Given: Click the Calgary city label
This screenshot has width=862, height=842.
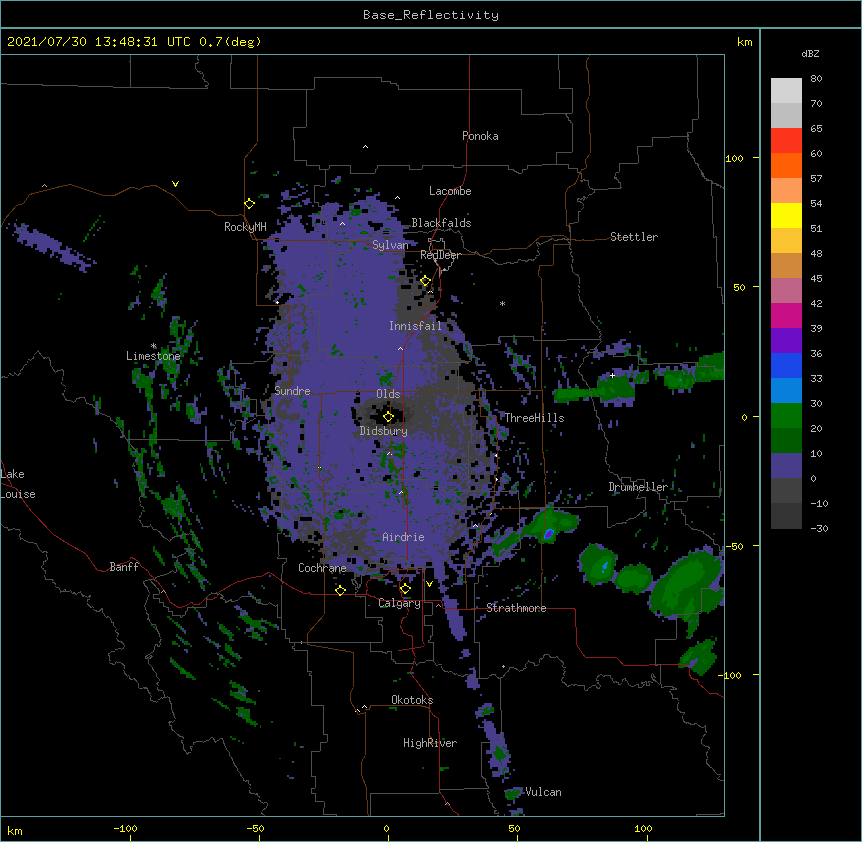Looking at the screenshot, I should 400,603.
